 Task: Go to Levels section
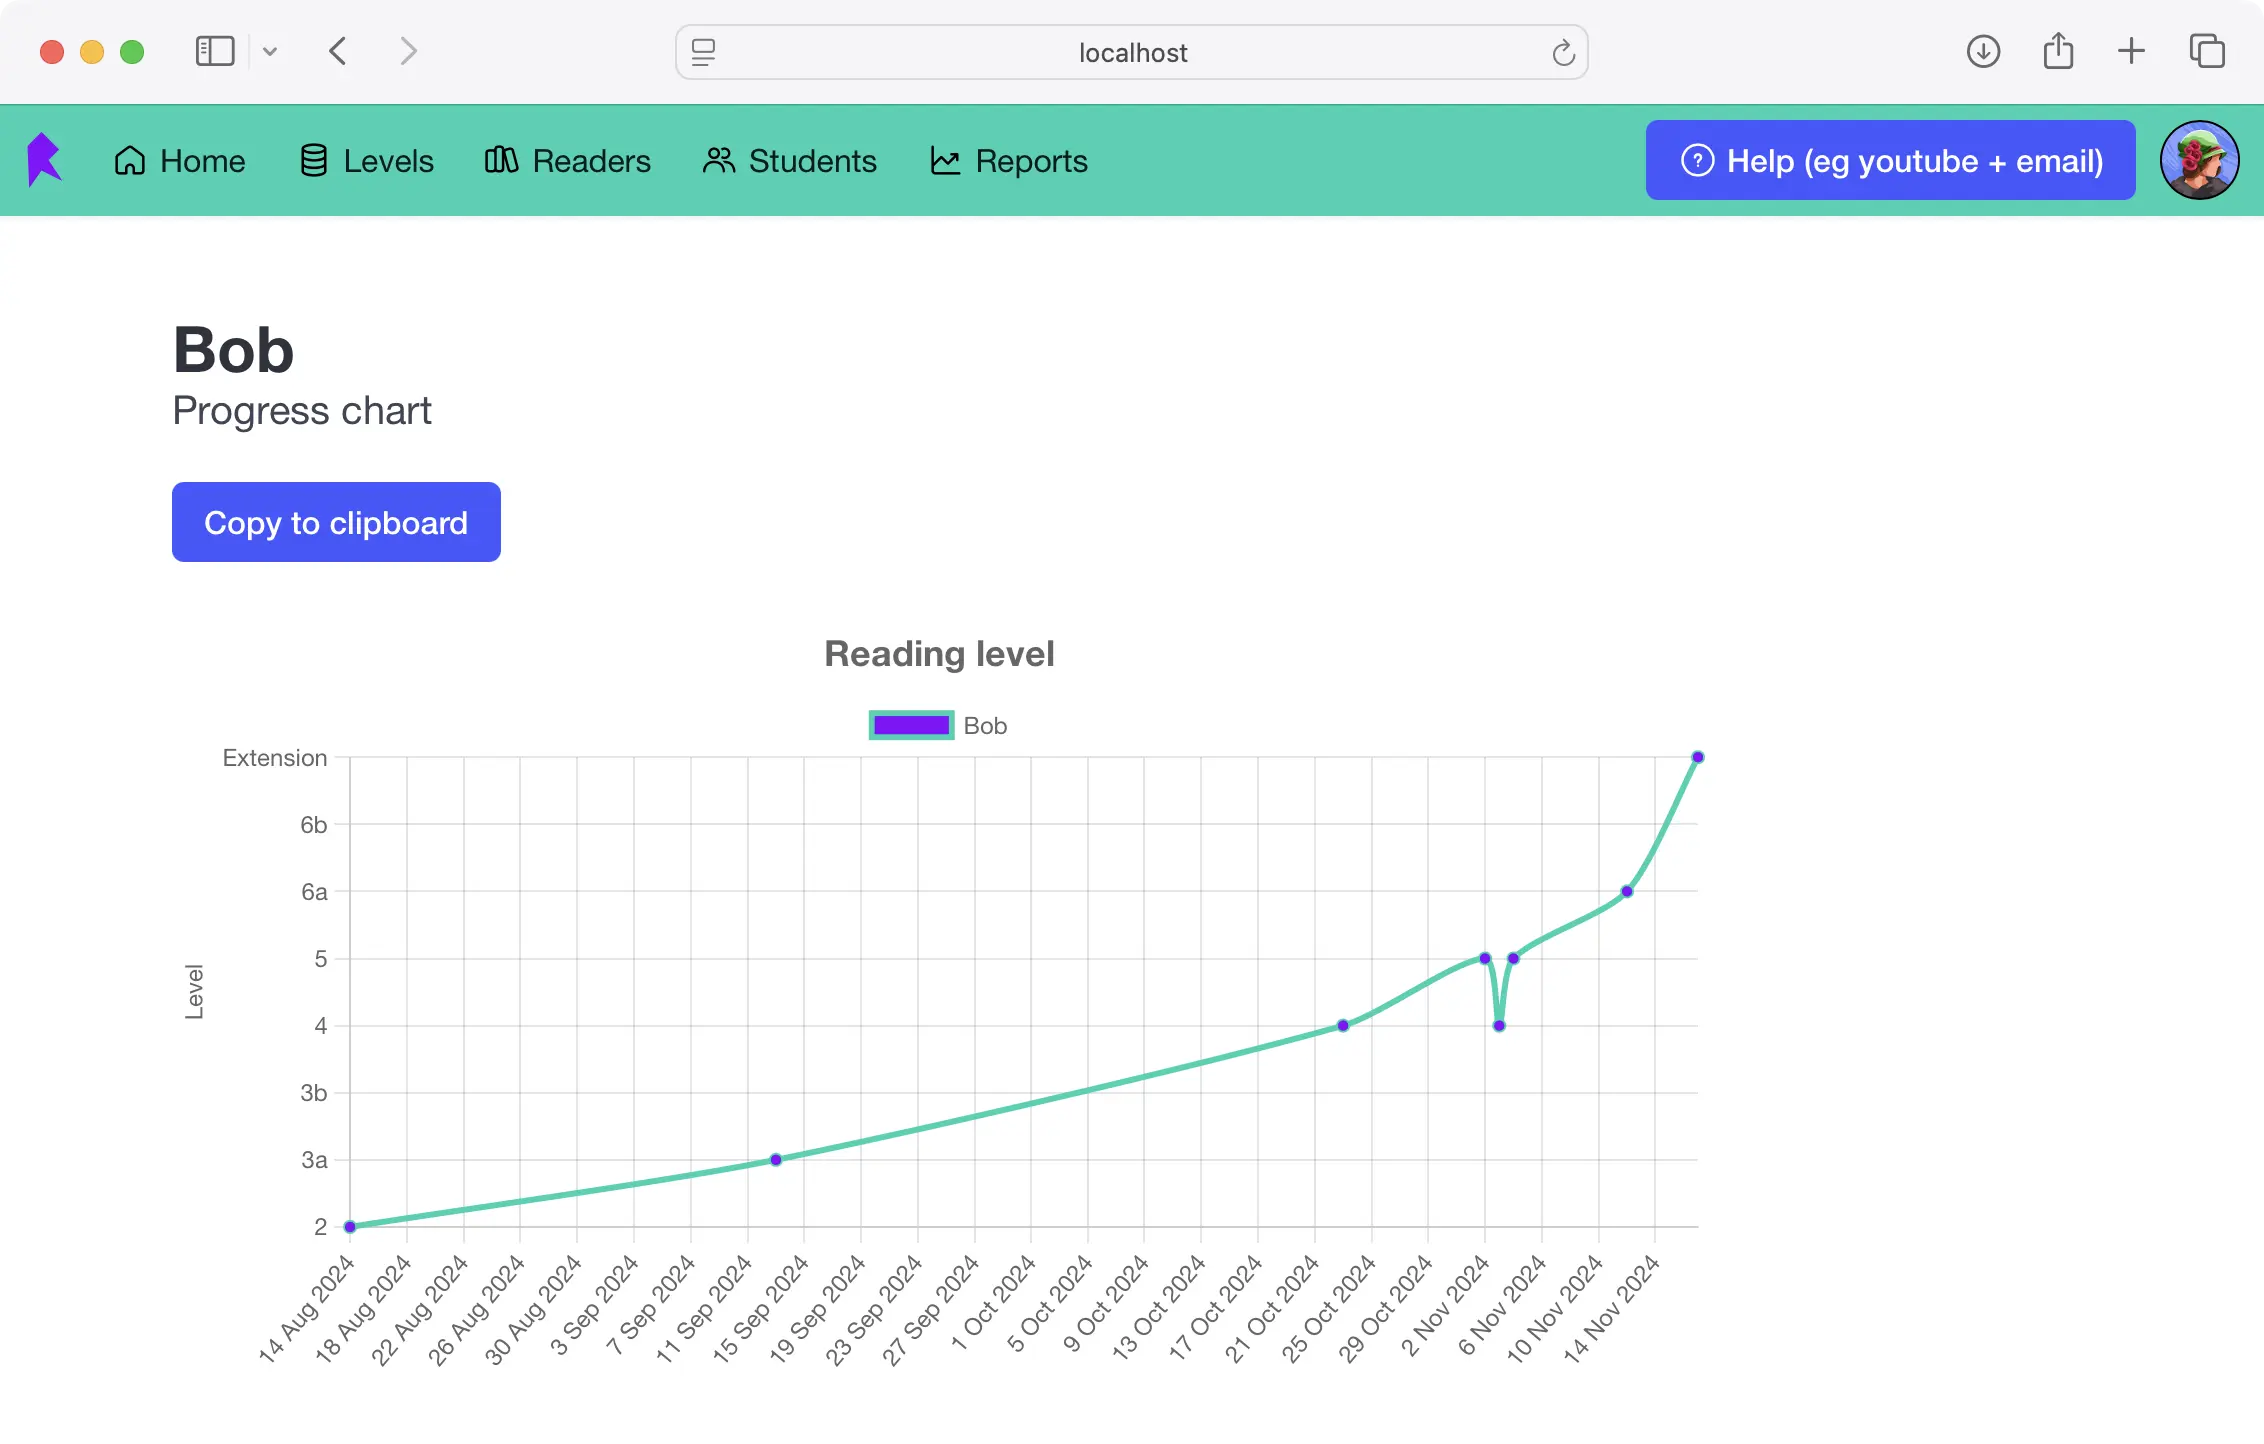[x=367, y=161]
